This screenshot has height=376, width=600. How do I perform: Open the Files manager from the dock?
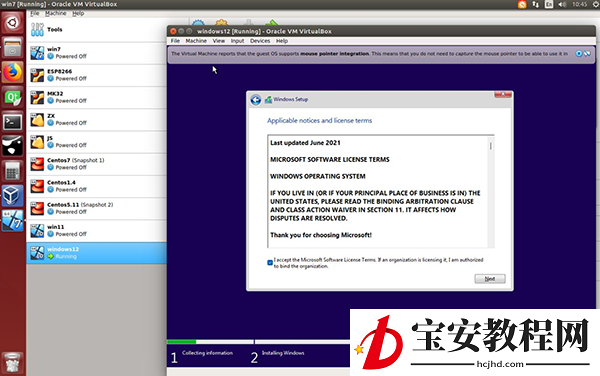[13, 47]
